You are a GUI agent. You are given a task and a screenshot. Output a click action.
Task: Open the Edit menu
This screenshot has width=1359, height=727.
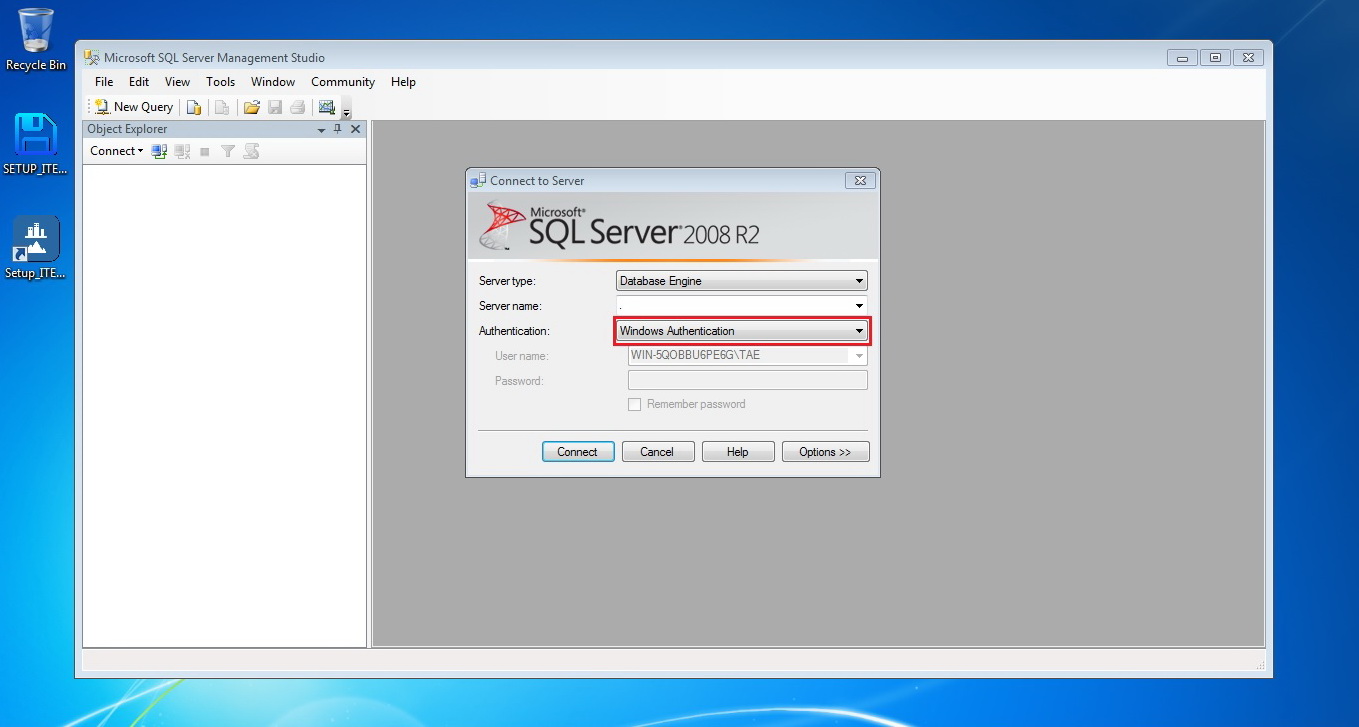[x=139, y=82]
